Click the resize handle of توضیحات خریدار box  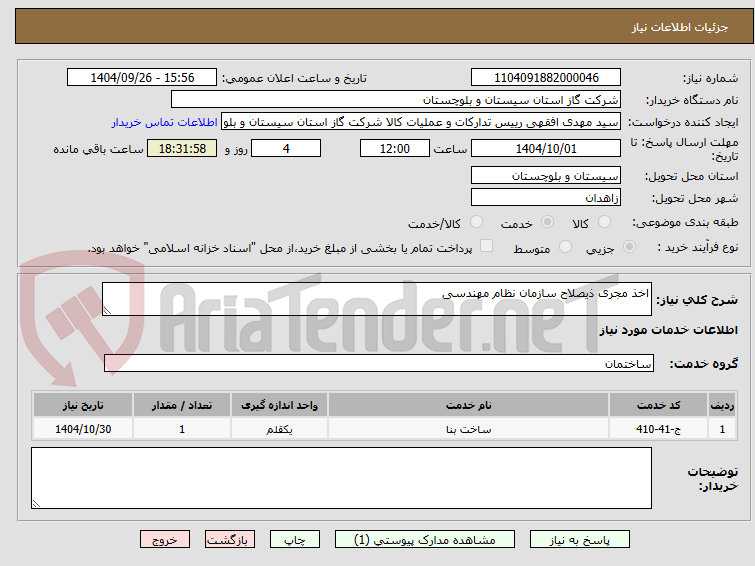coord(36,504)
